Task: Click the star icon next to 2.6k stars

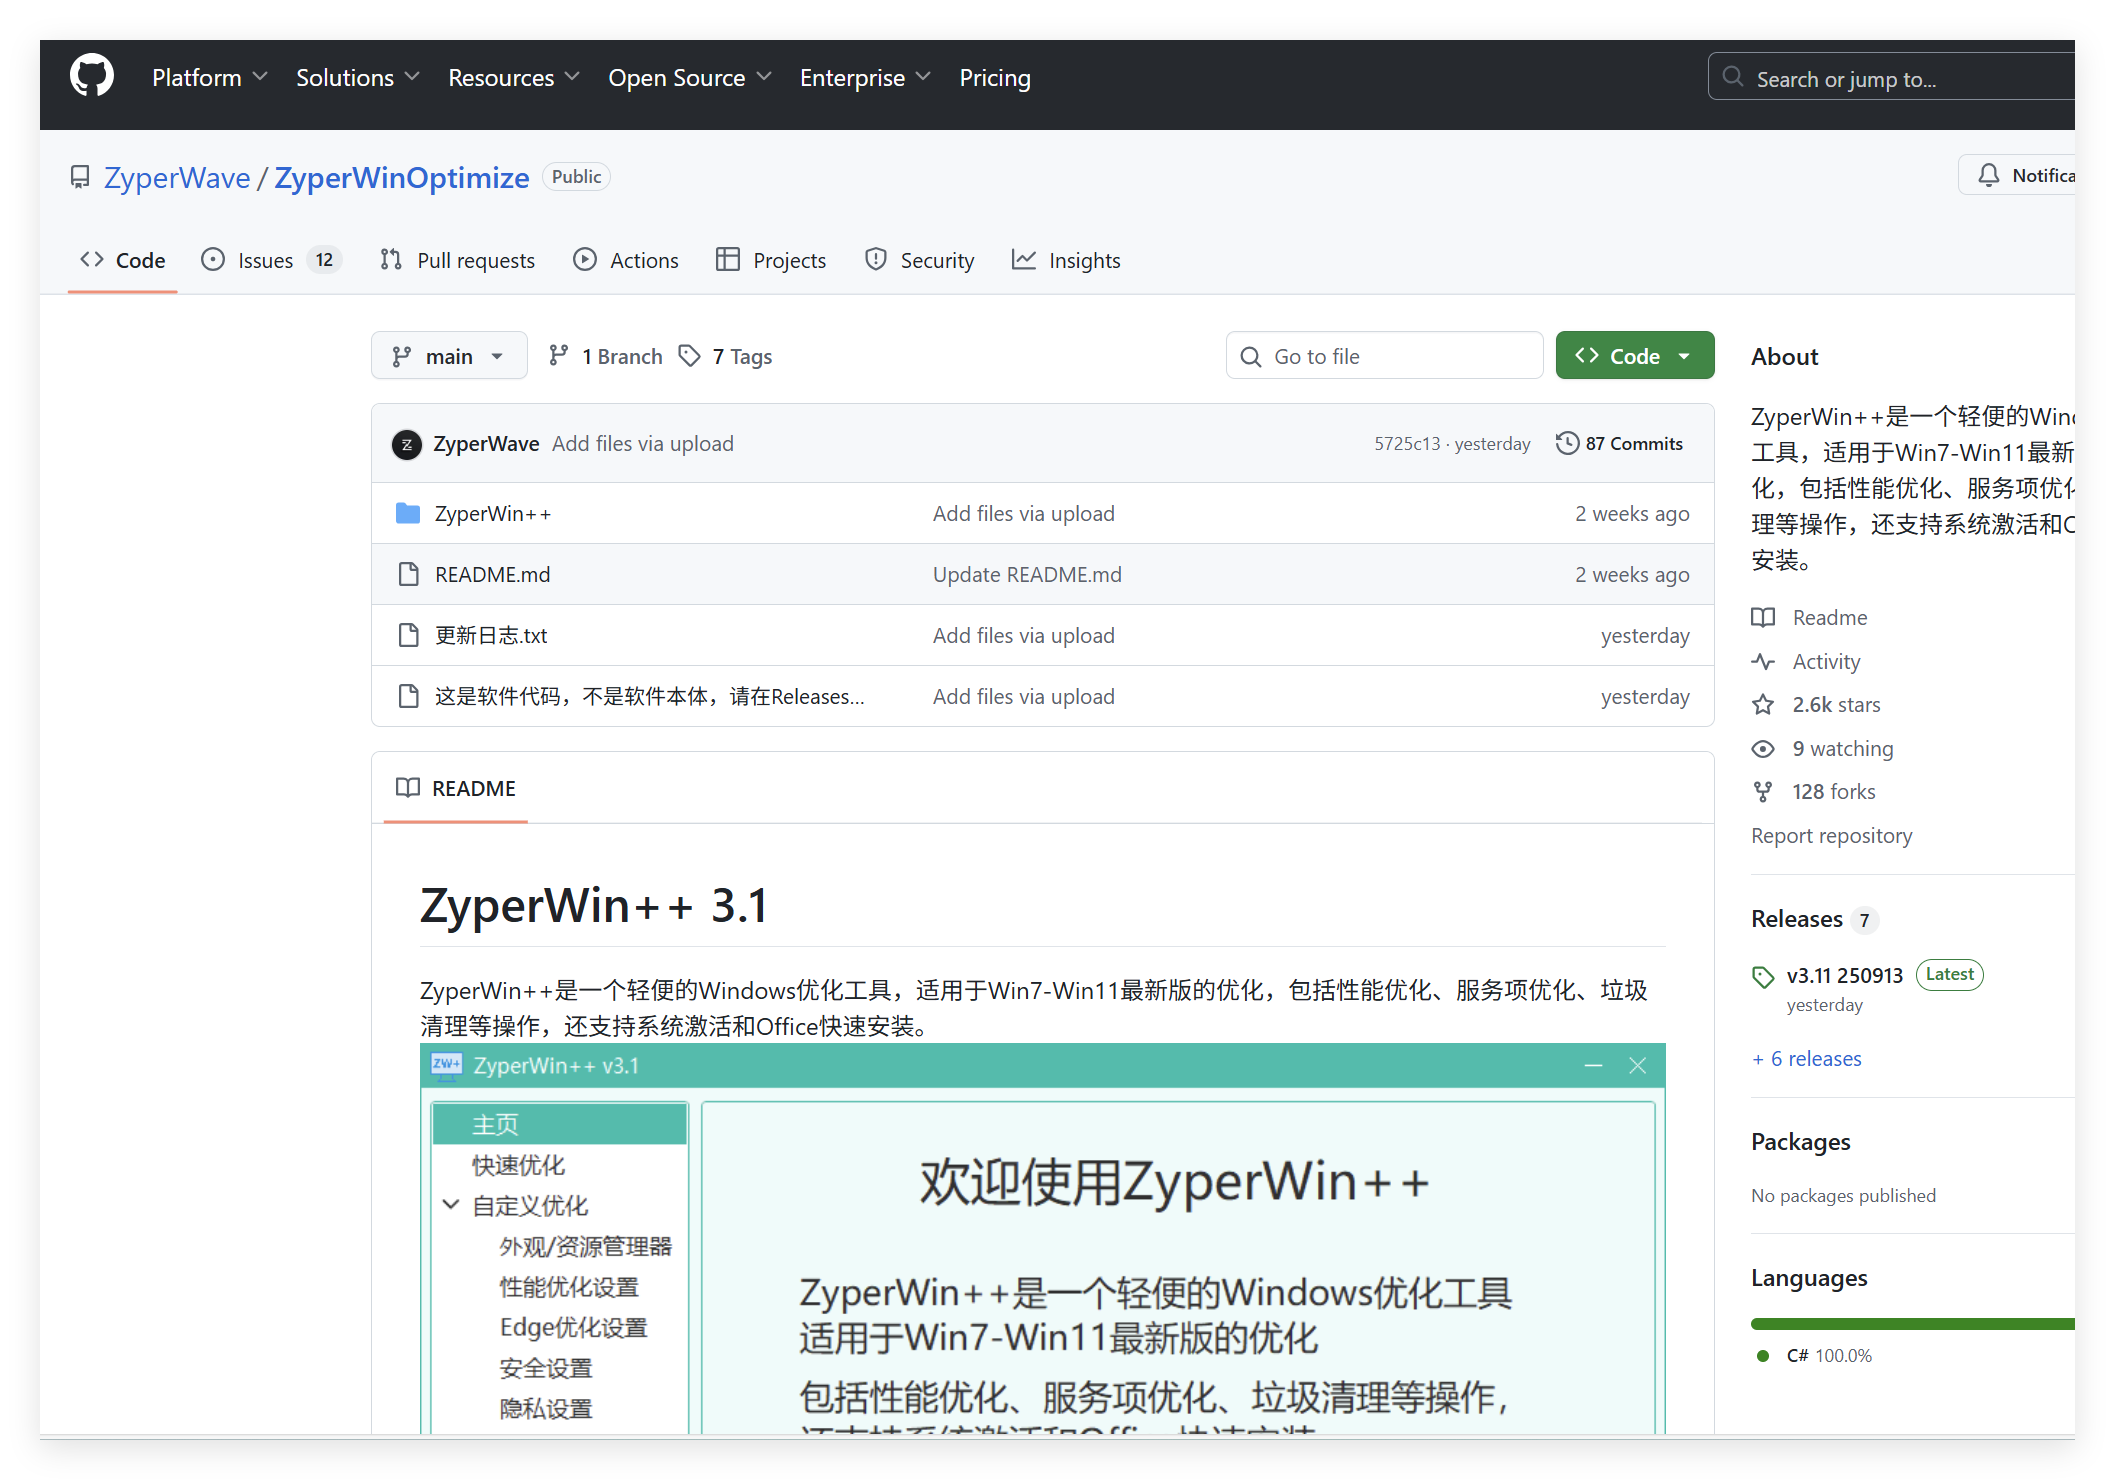Action: coord(1763,705)
